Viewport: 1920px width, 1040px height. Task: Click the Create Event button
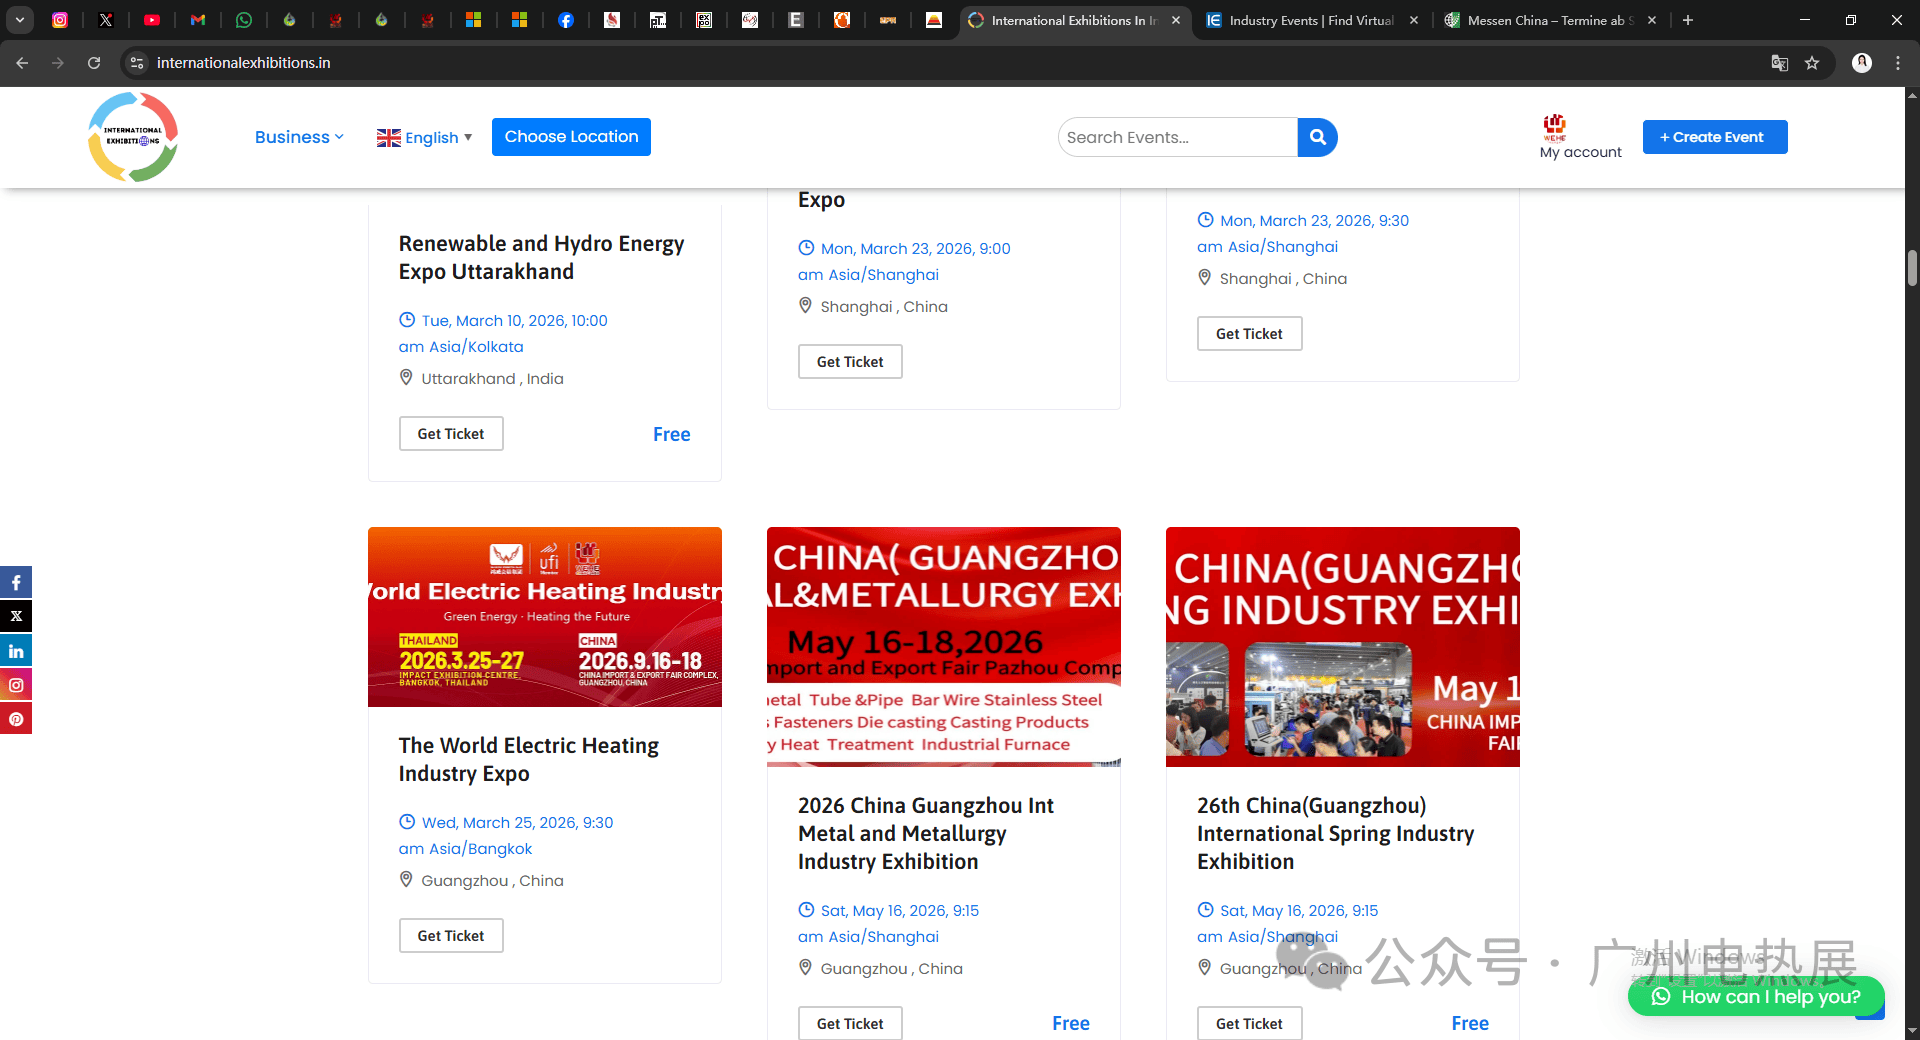pos(1714,137)
